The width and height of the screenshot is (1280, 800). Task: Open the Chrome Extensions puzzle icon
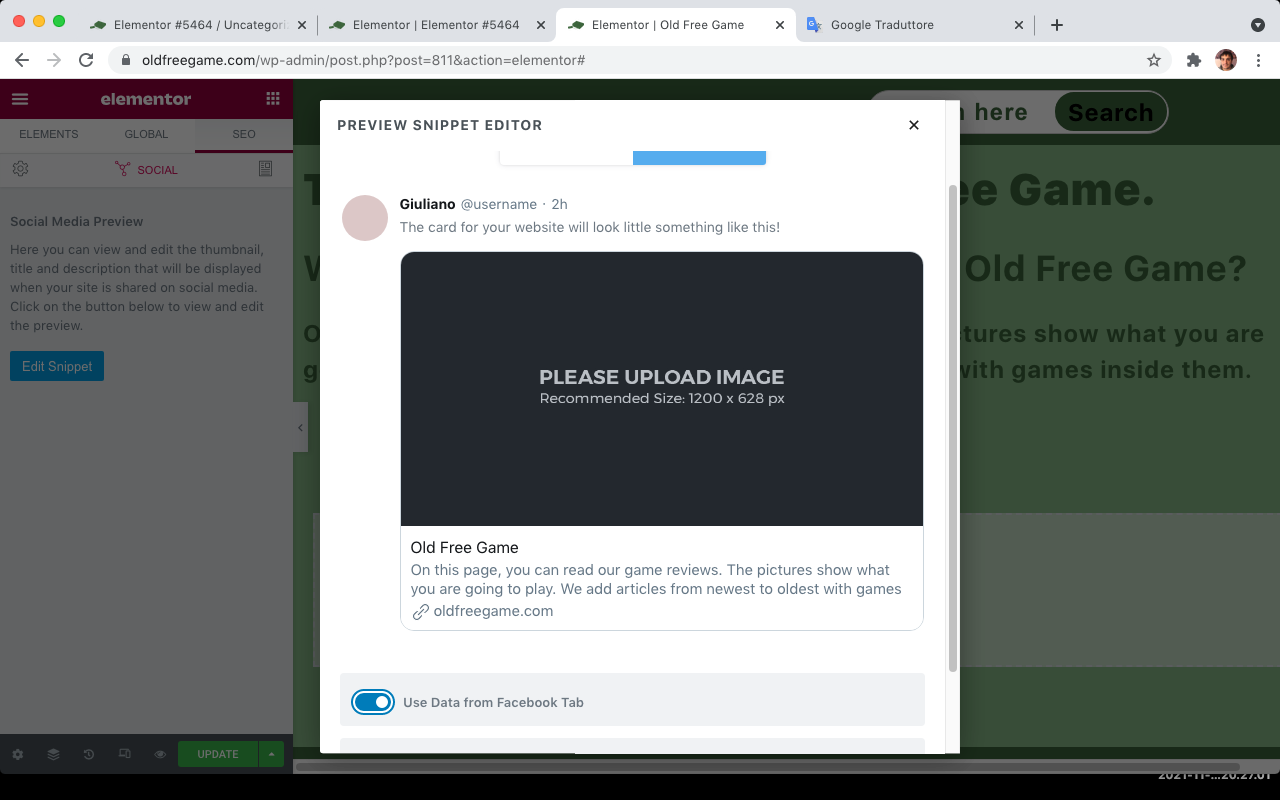coord(1193,60)
